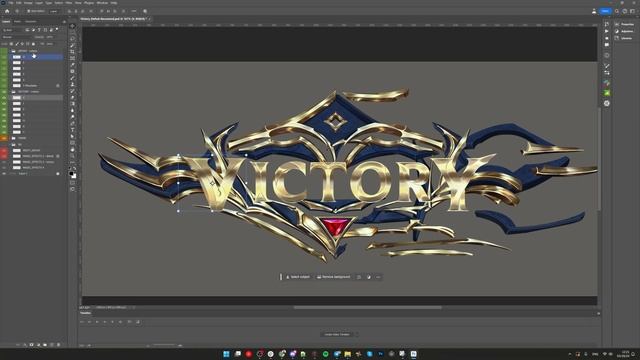Select the Move tool in the toolbox

[x=73, y=26]
